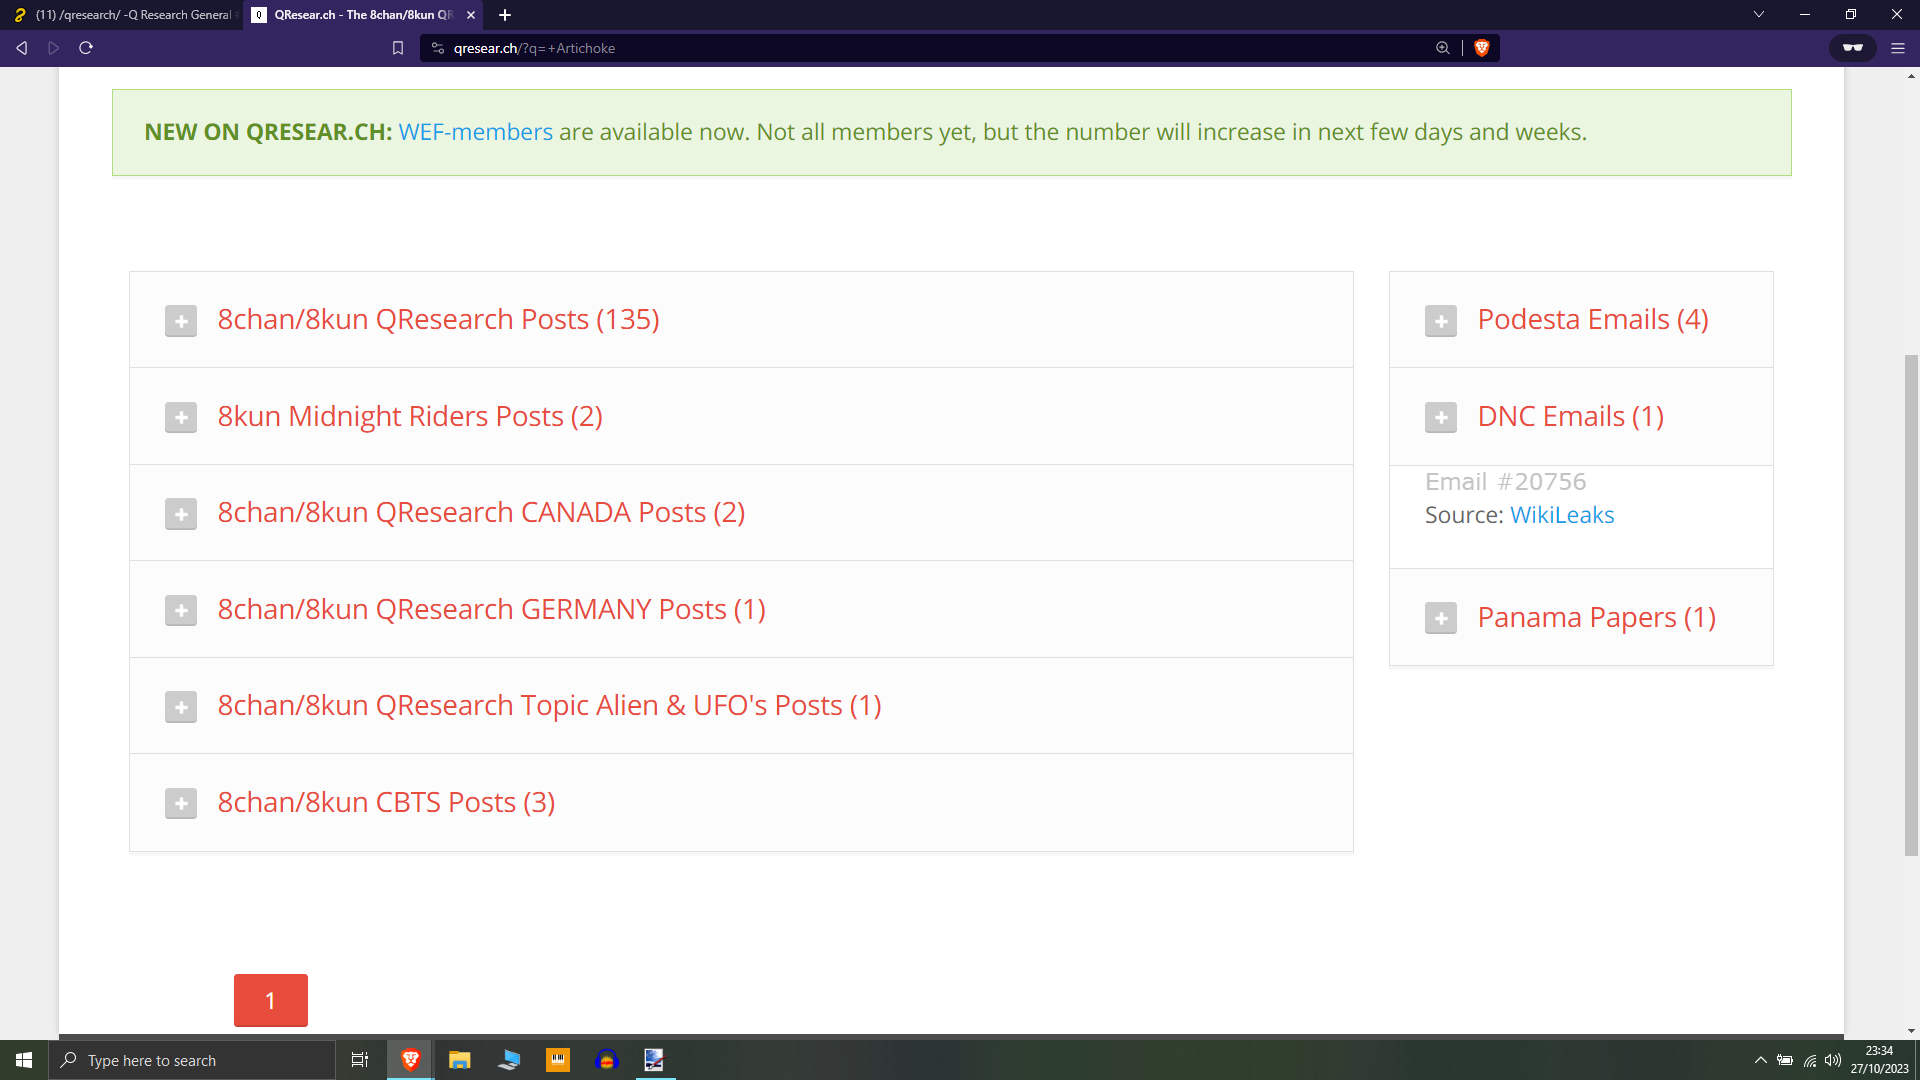This screenshot has height=1080, width=1920.
Task: Open QResearch GERMANY Posts (1) heading
Action: click(x=491, y=609)
